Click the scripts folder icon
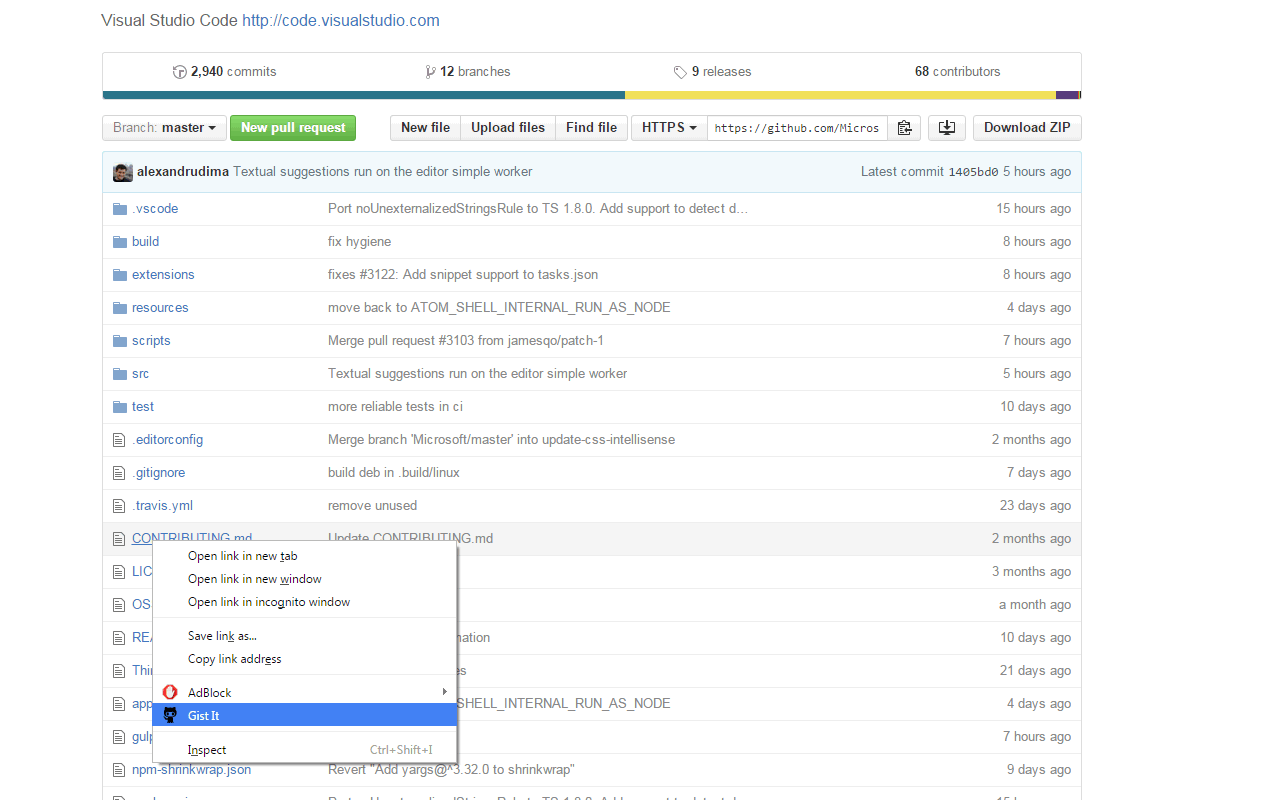The height and width of the screenshot is (800, 1280). (120, 341)
